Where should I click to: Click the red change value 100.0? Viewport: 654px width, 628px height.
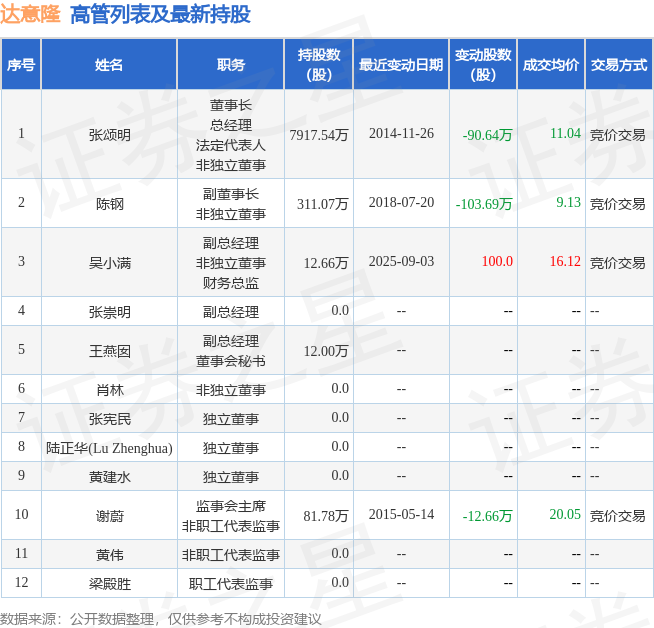click(497, 261)
